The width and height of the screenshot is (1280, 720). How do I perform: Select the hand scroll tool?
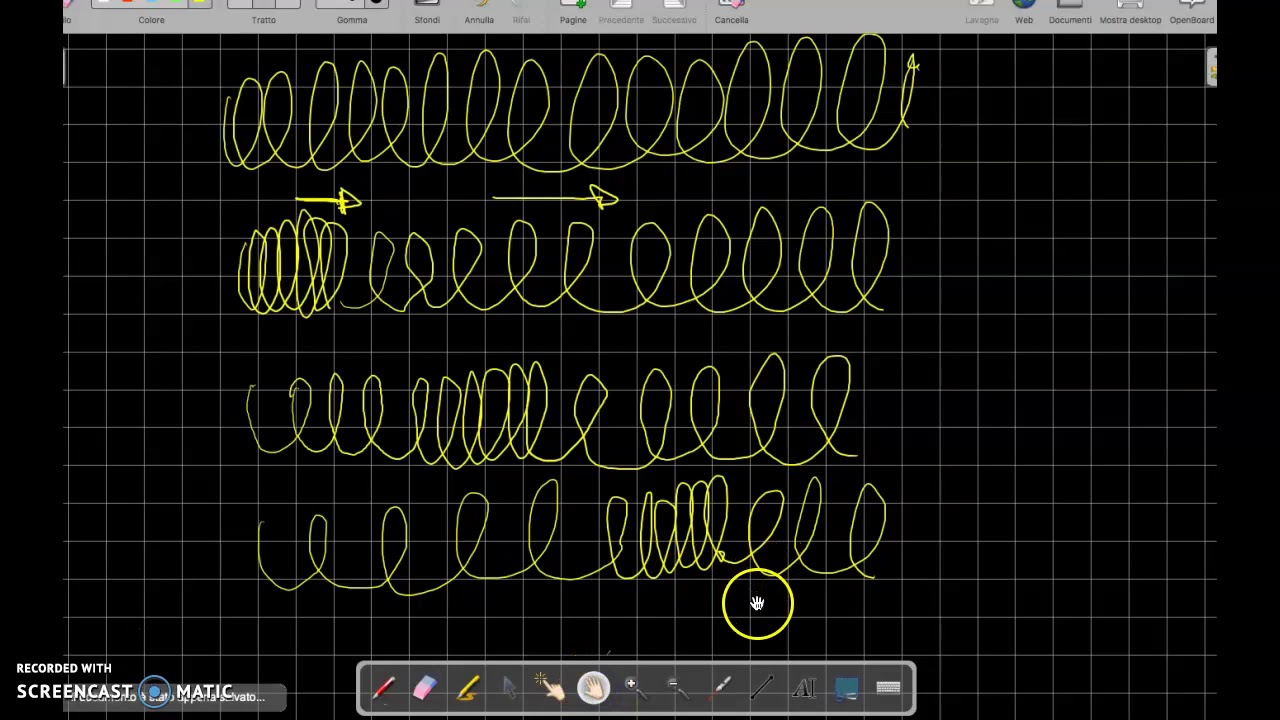click(x=593, y=688)
